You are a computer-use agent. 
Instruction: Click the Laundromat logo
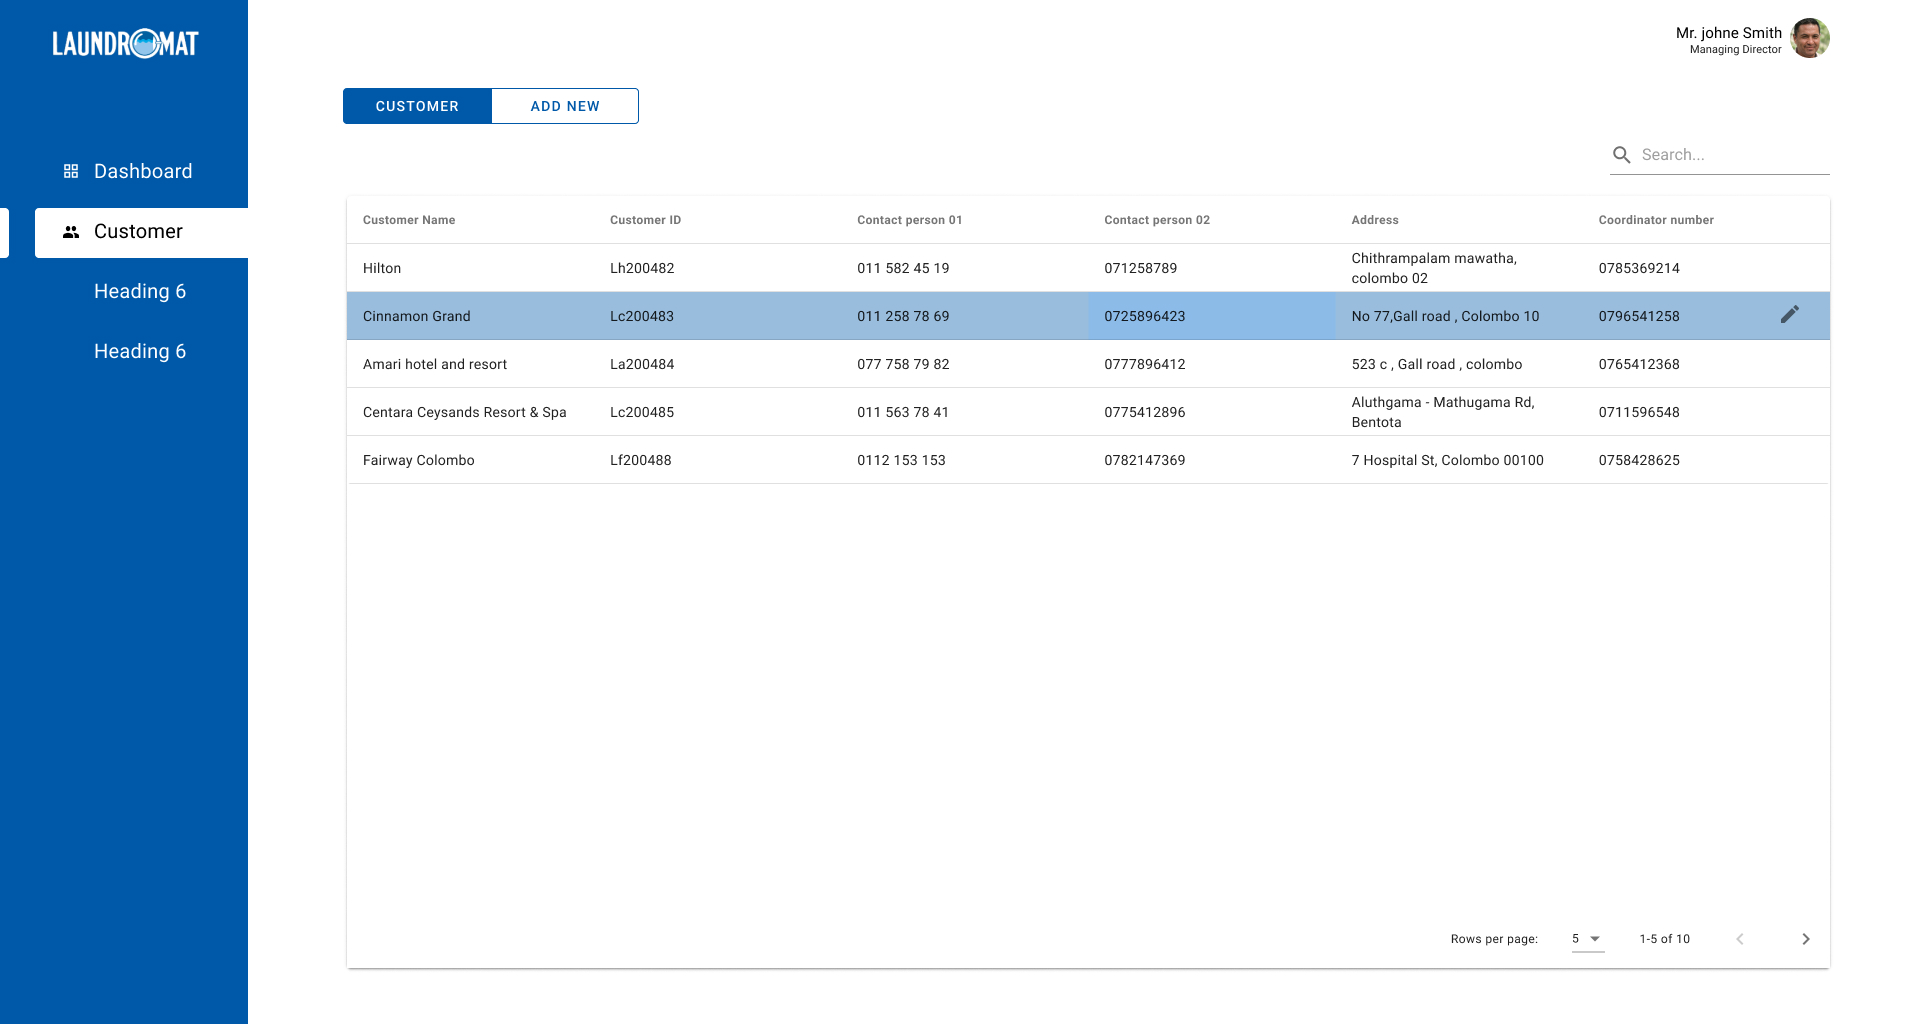tap(124, 43)
